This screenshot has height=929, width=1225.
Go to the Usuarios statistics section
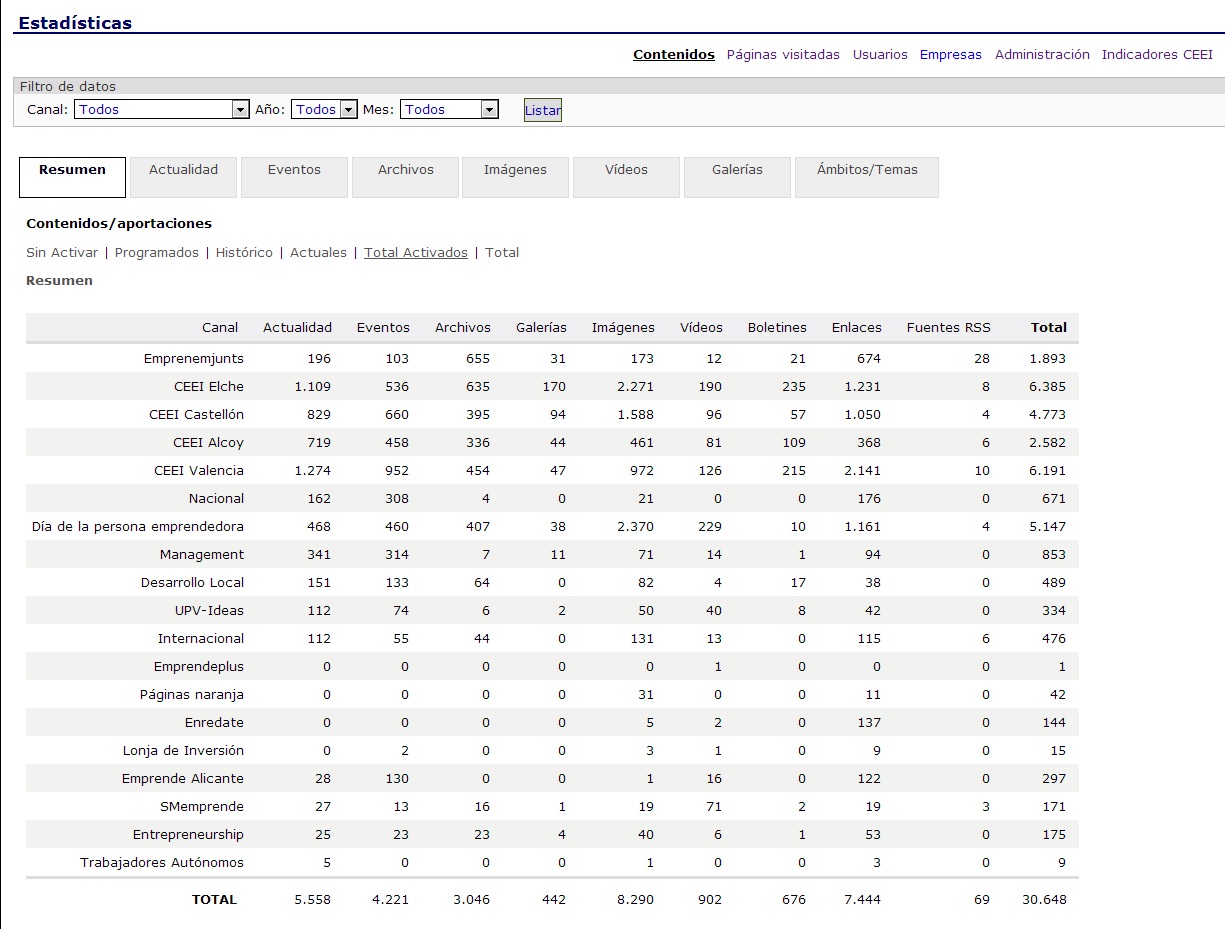(x=880, y=55)
